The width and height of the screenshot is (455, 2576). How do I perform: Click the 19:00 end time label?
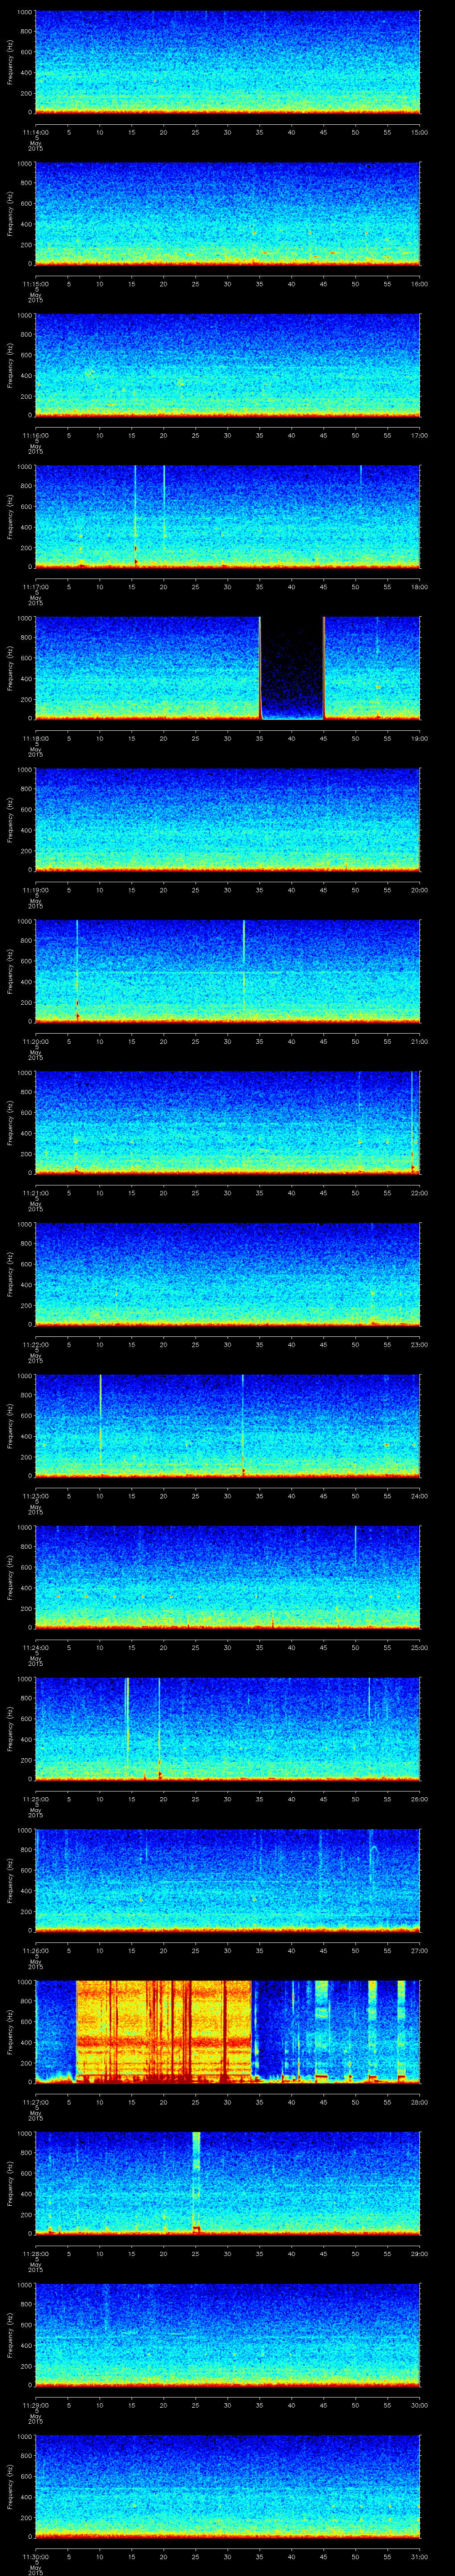click(420, 739)
